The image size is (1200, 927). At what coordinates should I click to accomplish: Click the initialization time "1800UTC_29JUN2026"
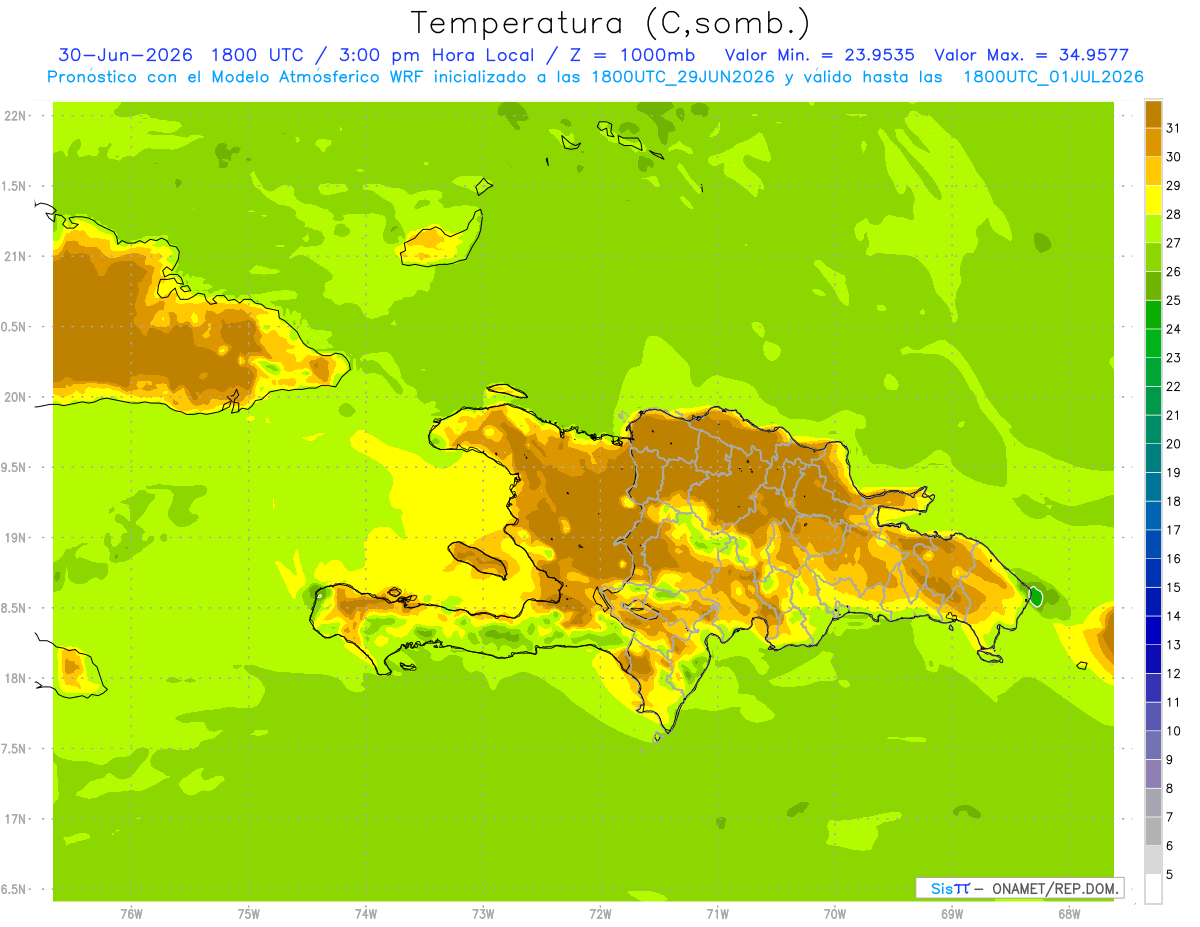[683, 77]
